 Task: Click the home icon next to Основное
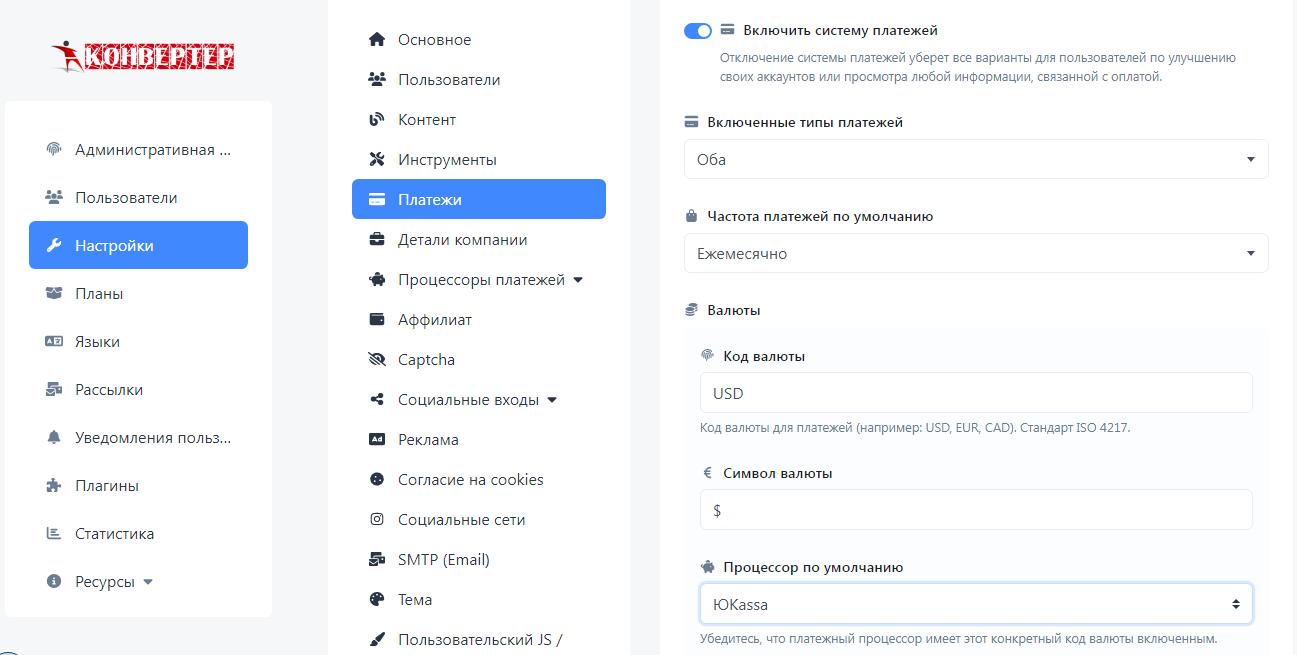pos(377,40)
